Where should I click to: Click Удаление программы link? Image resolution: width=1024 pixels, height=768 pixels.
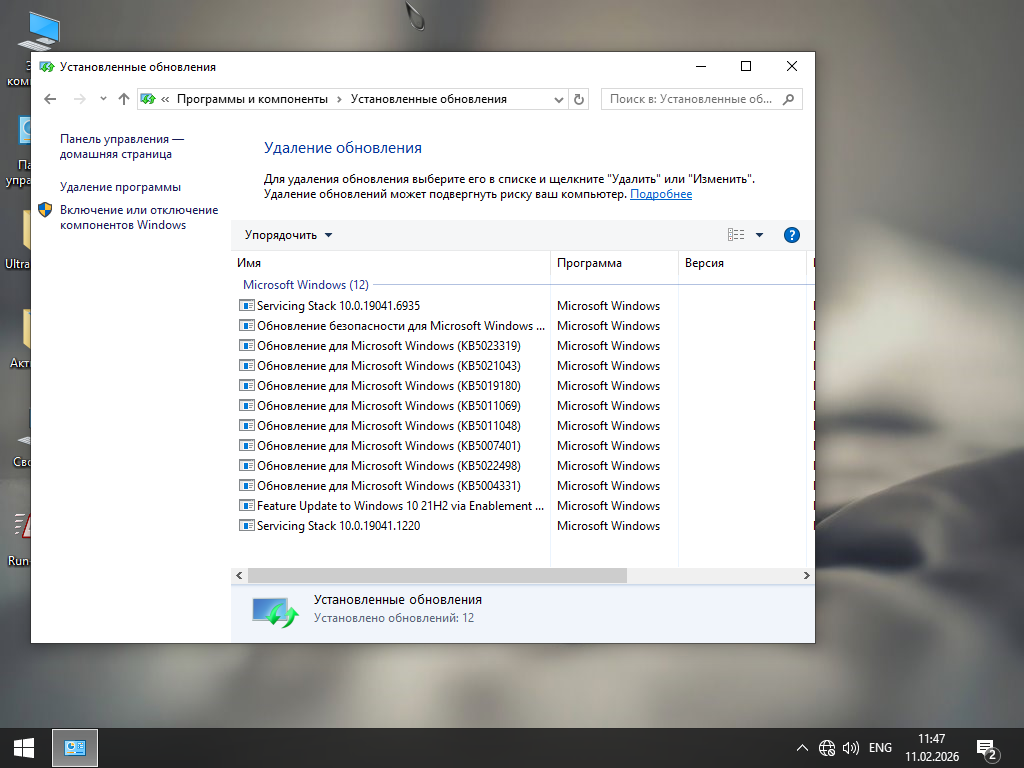tap(120, 187)
